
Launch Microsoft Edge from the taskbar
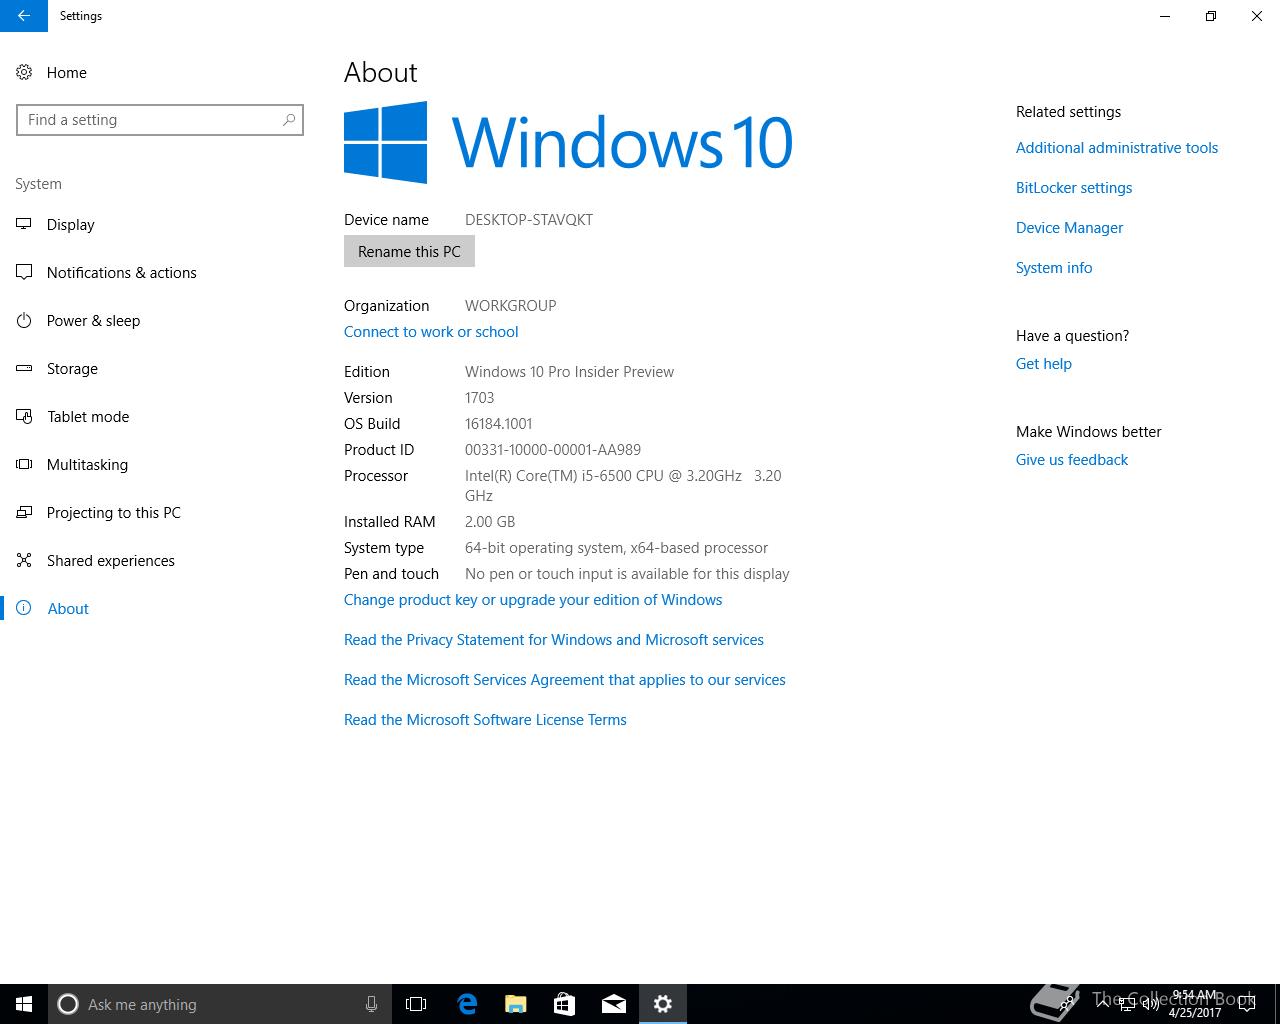point(467,1004)
